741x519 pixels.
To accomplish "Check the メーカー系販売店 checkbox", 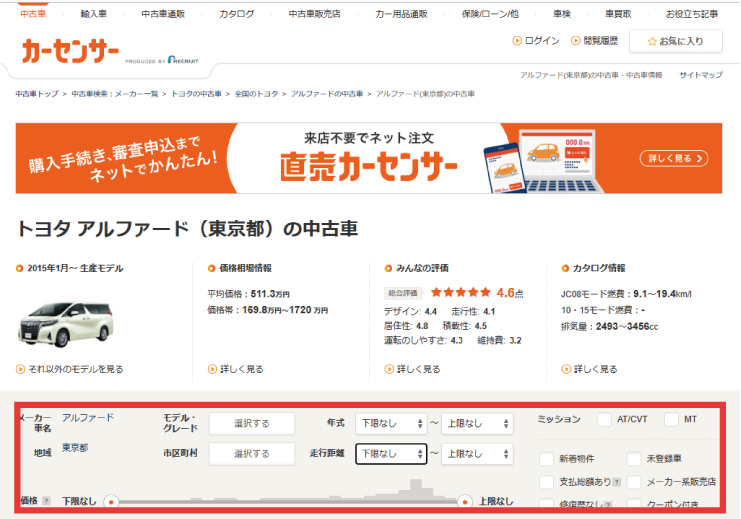I will tap(634, 482).
